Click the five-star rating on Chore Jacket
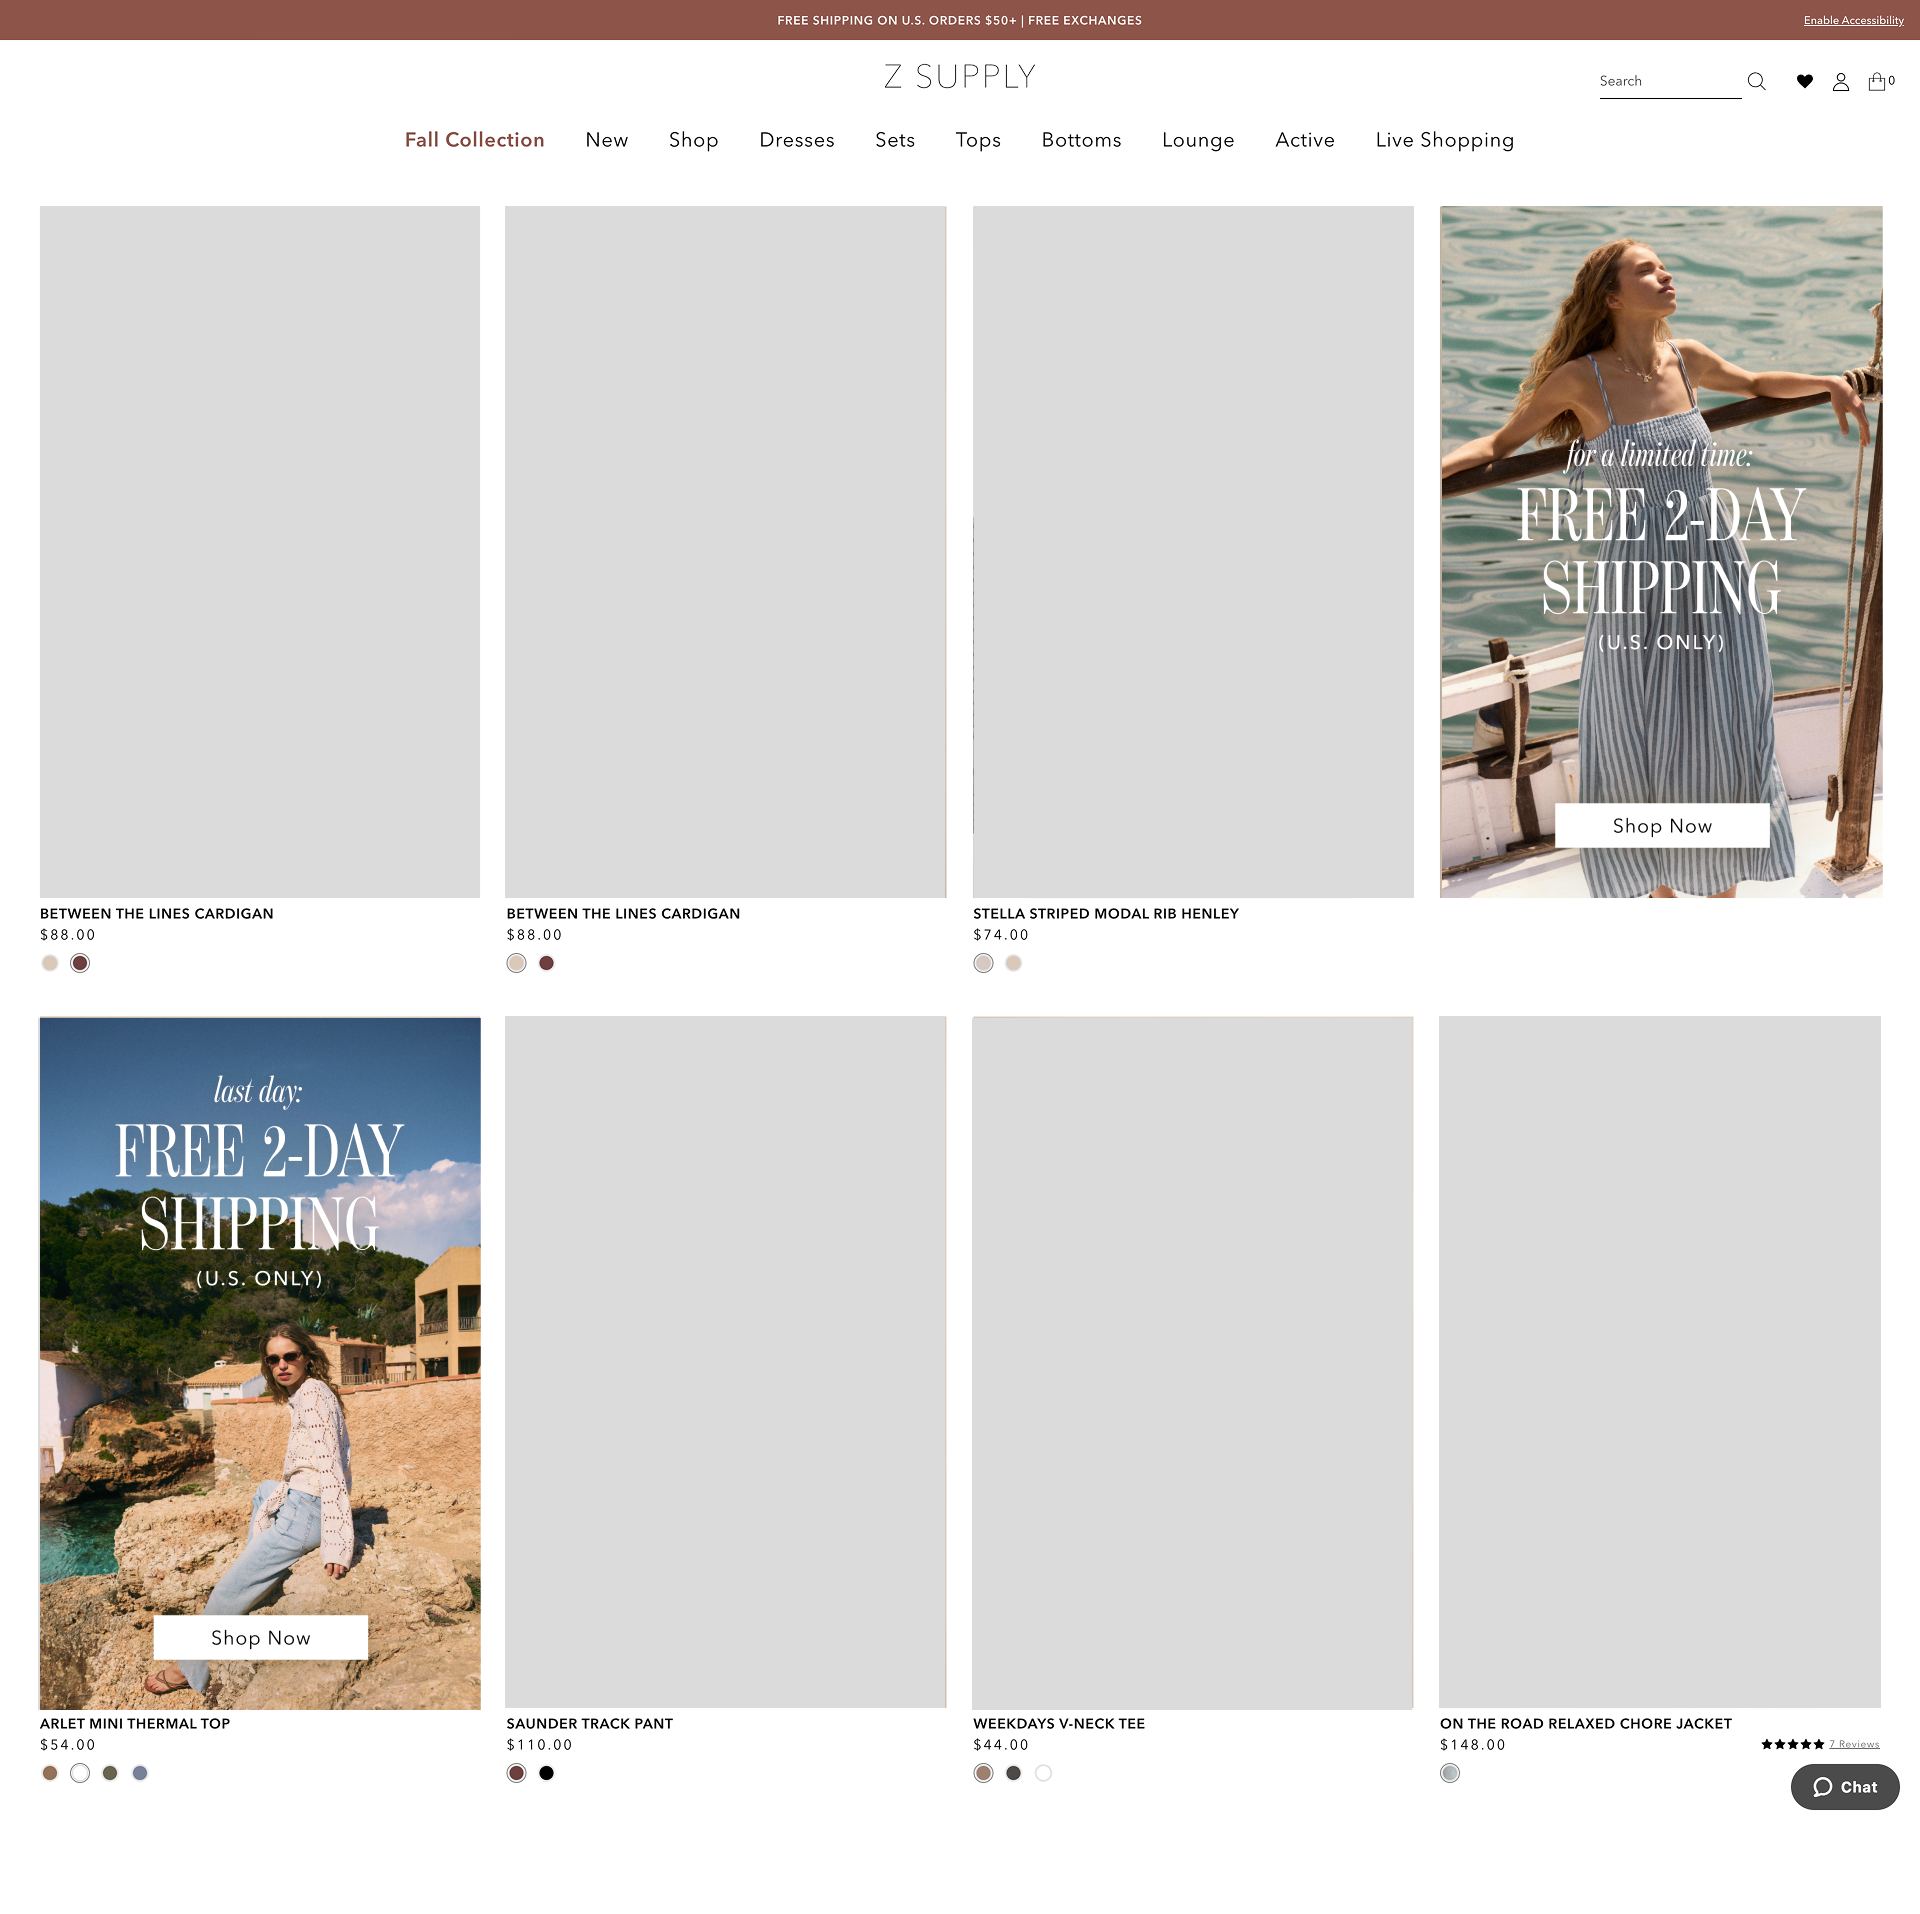The image size is (1920, 1914). point(1792,1744)
